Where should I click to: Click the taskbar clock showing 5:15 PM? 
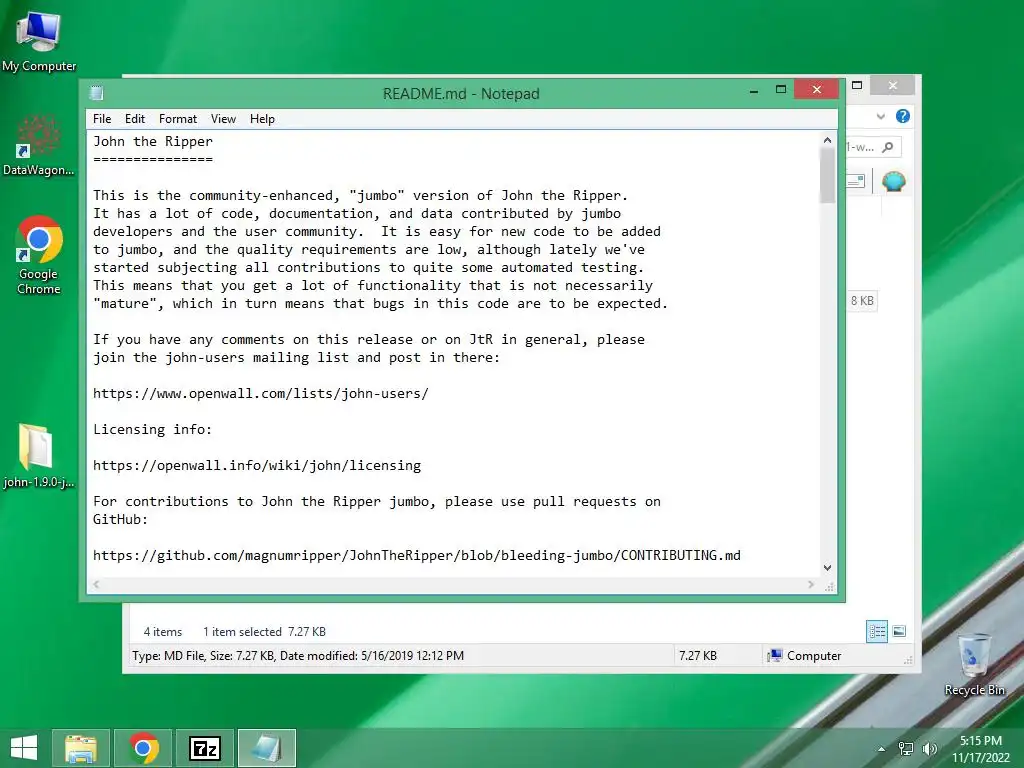(x=981, y=748)
